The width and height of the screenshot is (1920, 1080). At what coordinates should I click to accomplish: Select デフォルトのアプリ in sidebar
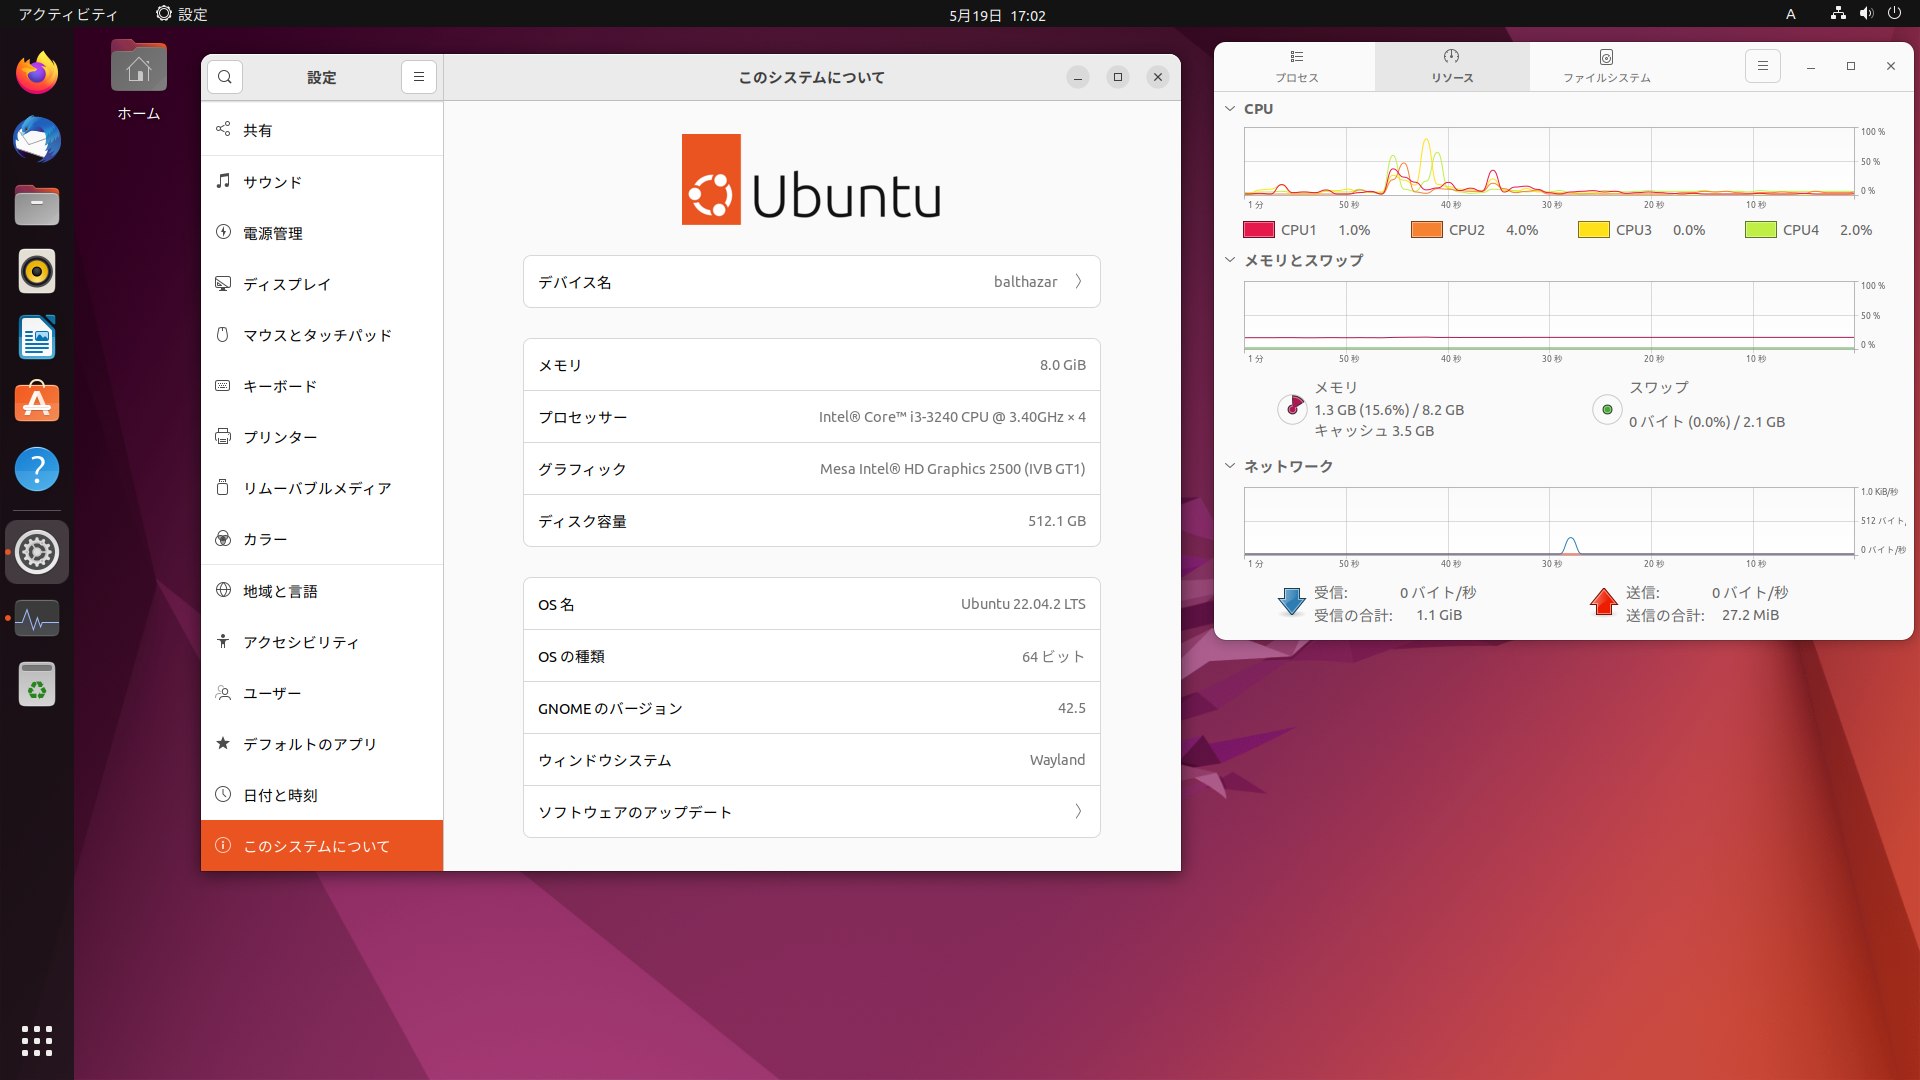pos(322,744)
